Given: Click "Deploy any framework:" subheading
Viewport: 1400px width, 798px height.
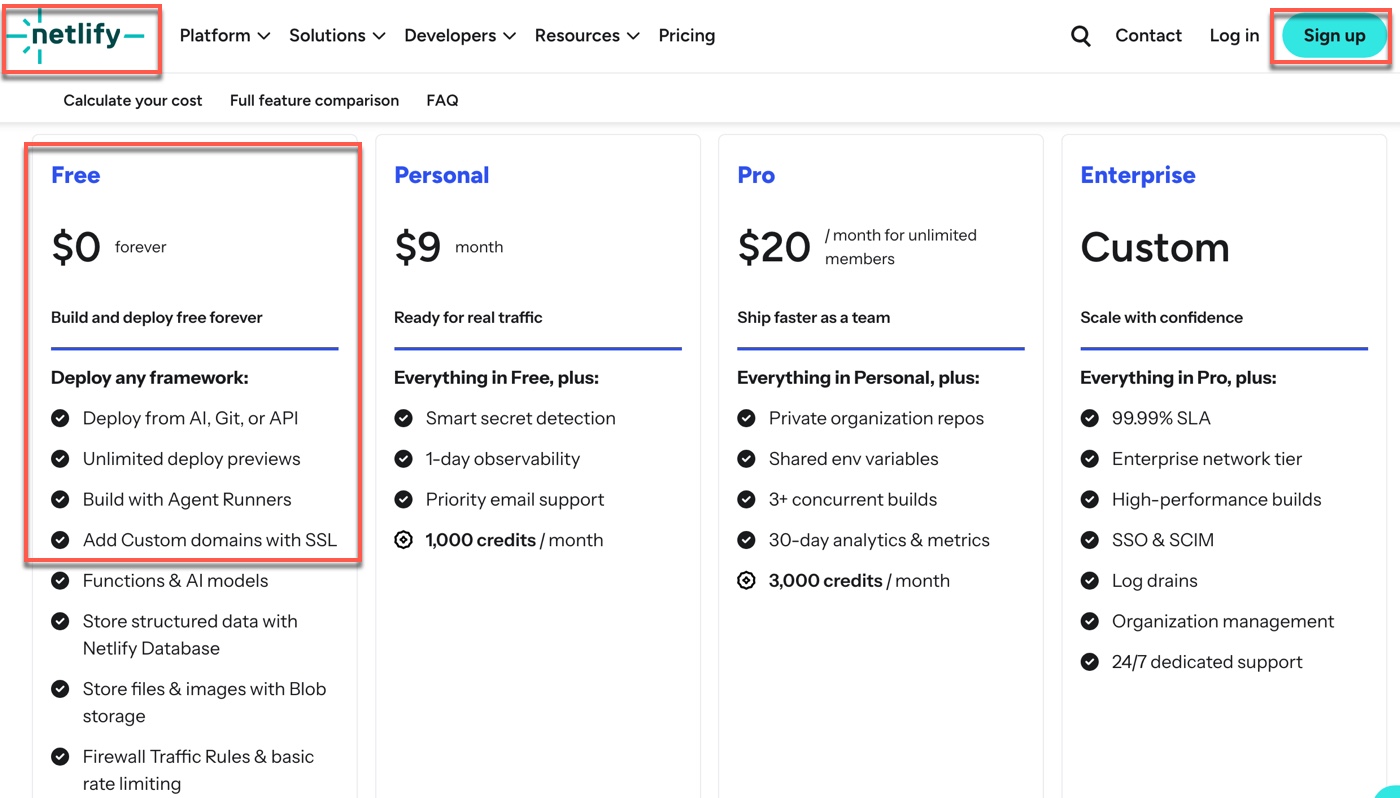Looking at the screenshot, I should click(x=150, y=378).
